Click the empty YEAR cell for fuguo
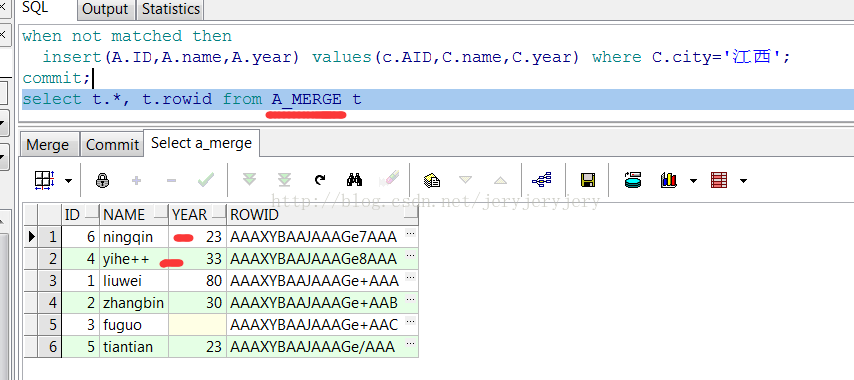The height and width of the screenshot is (380, 854). point(197,325)
